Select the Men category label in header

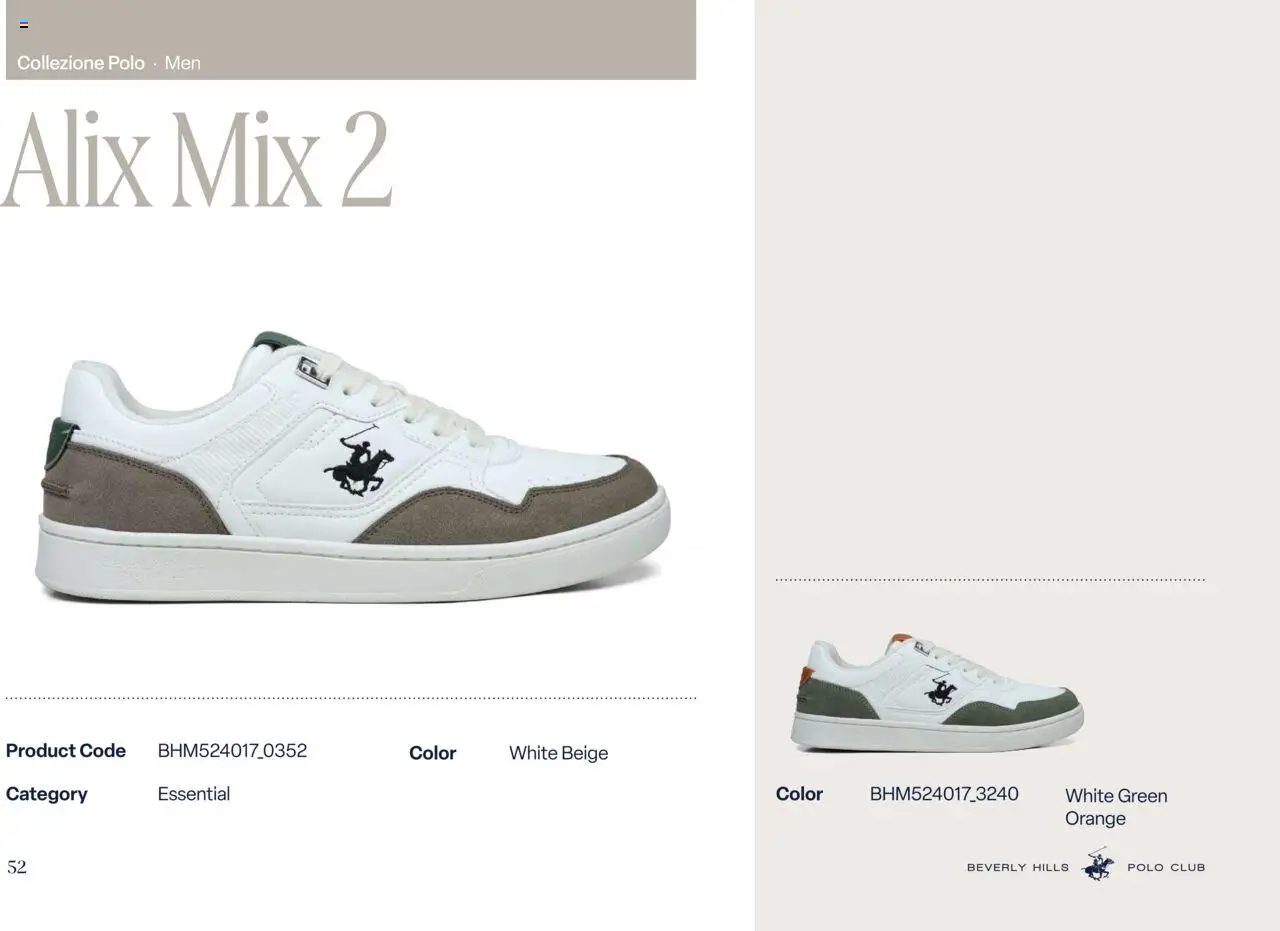point(183,63)
